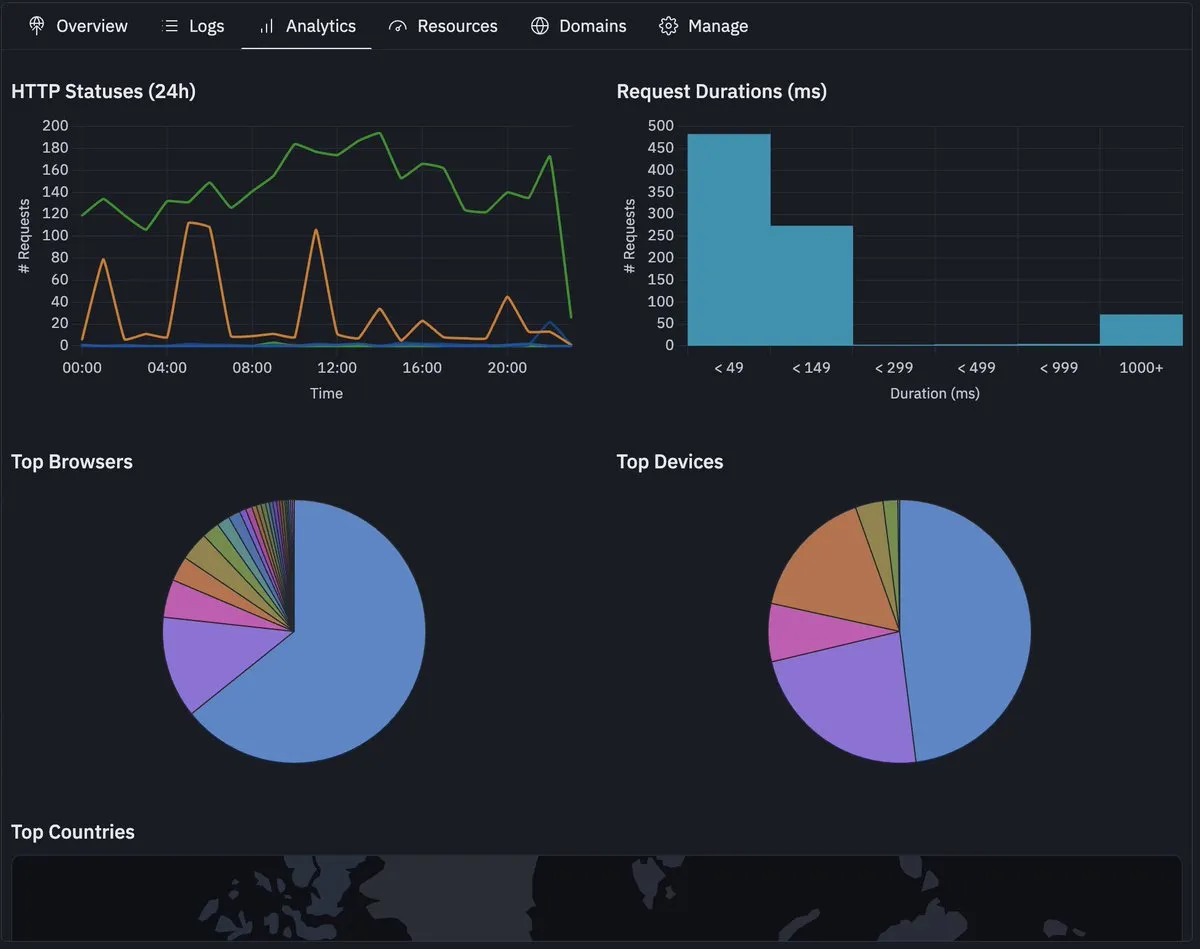Click the Manage gear icon

[x=668, y=26]
